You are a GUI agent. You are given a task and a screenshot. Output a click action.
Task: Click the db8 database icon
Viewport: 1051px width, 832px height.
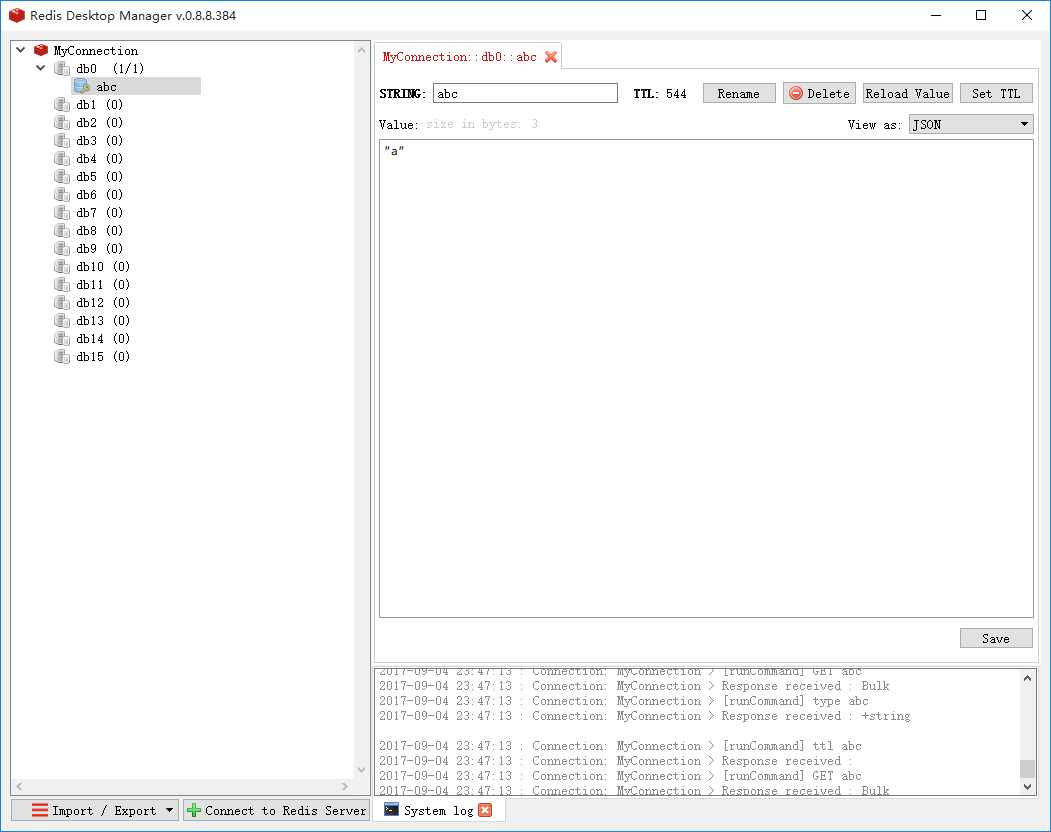click(x=62, y=231)
